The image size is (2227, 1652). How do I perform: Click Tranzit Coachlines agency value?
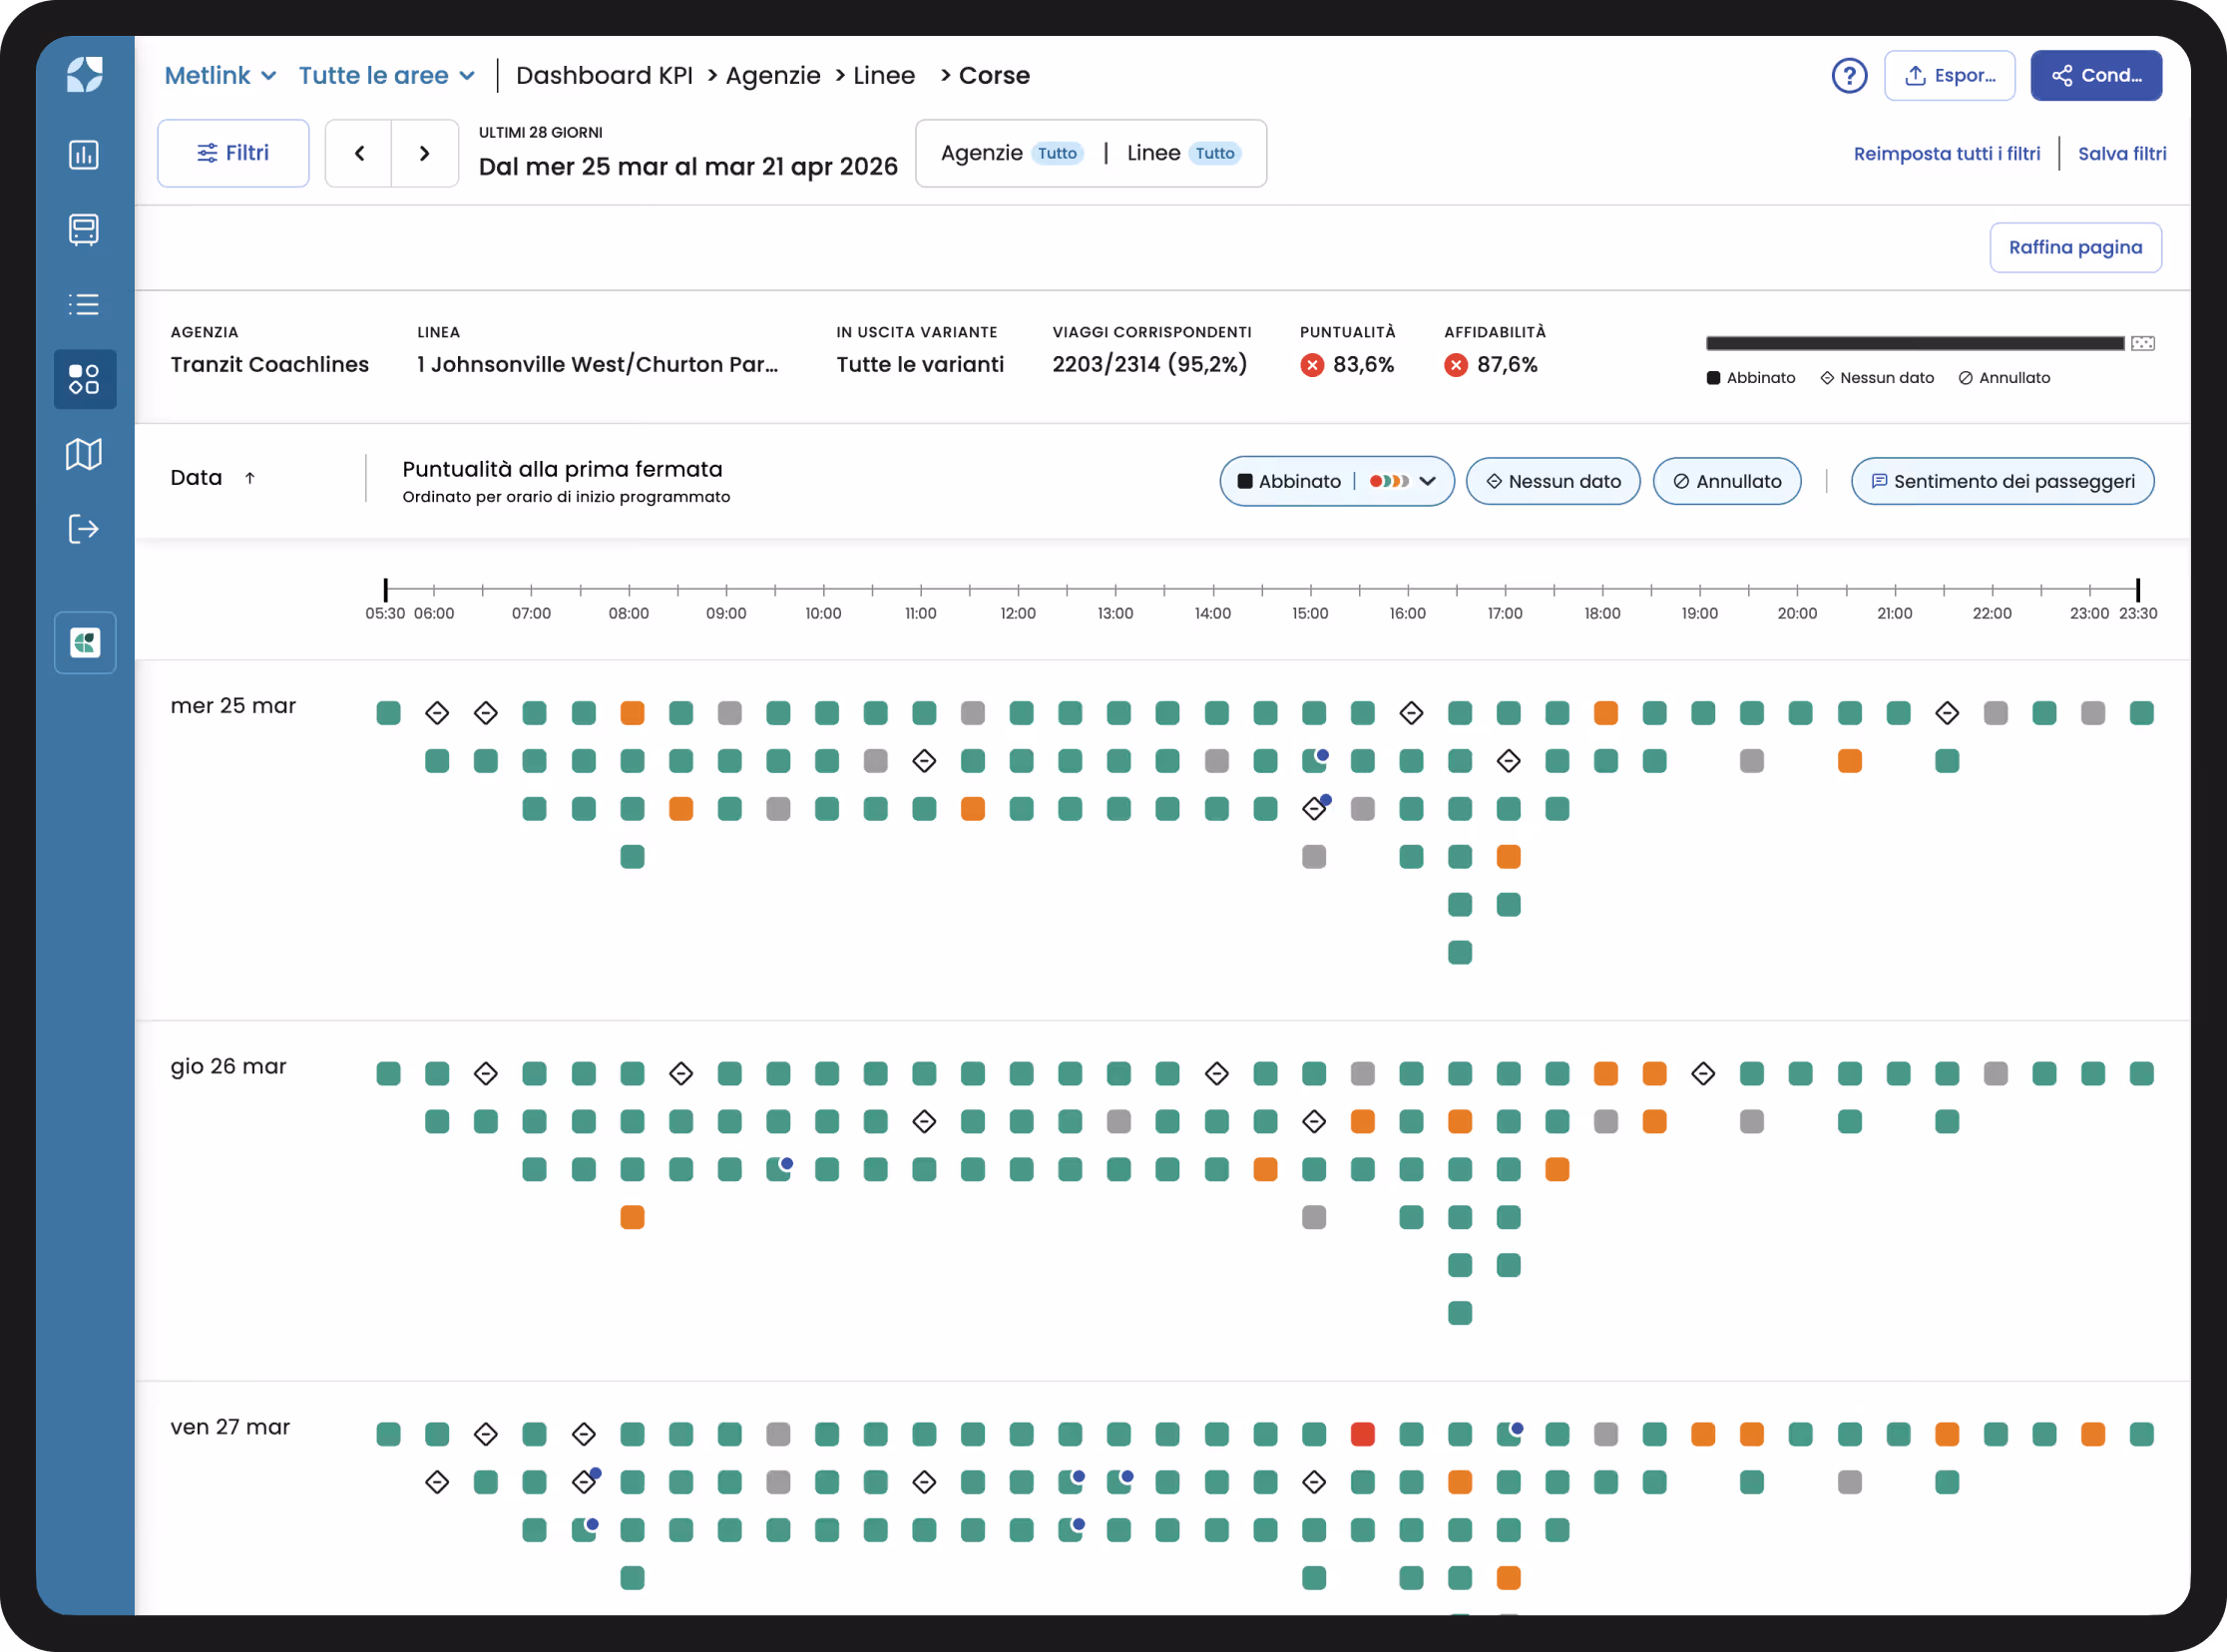pyautogui.click(x=269, y=364)
